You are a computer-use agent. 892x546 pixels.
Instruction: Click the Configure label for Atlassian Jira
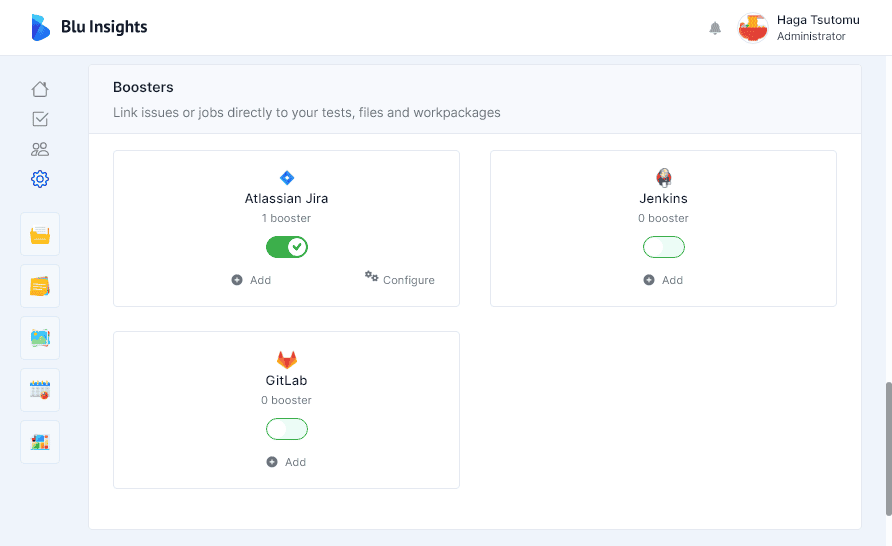click(x=408, y=280)
